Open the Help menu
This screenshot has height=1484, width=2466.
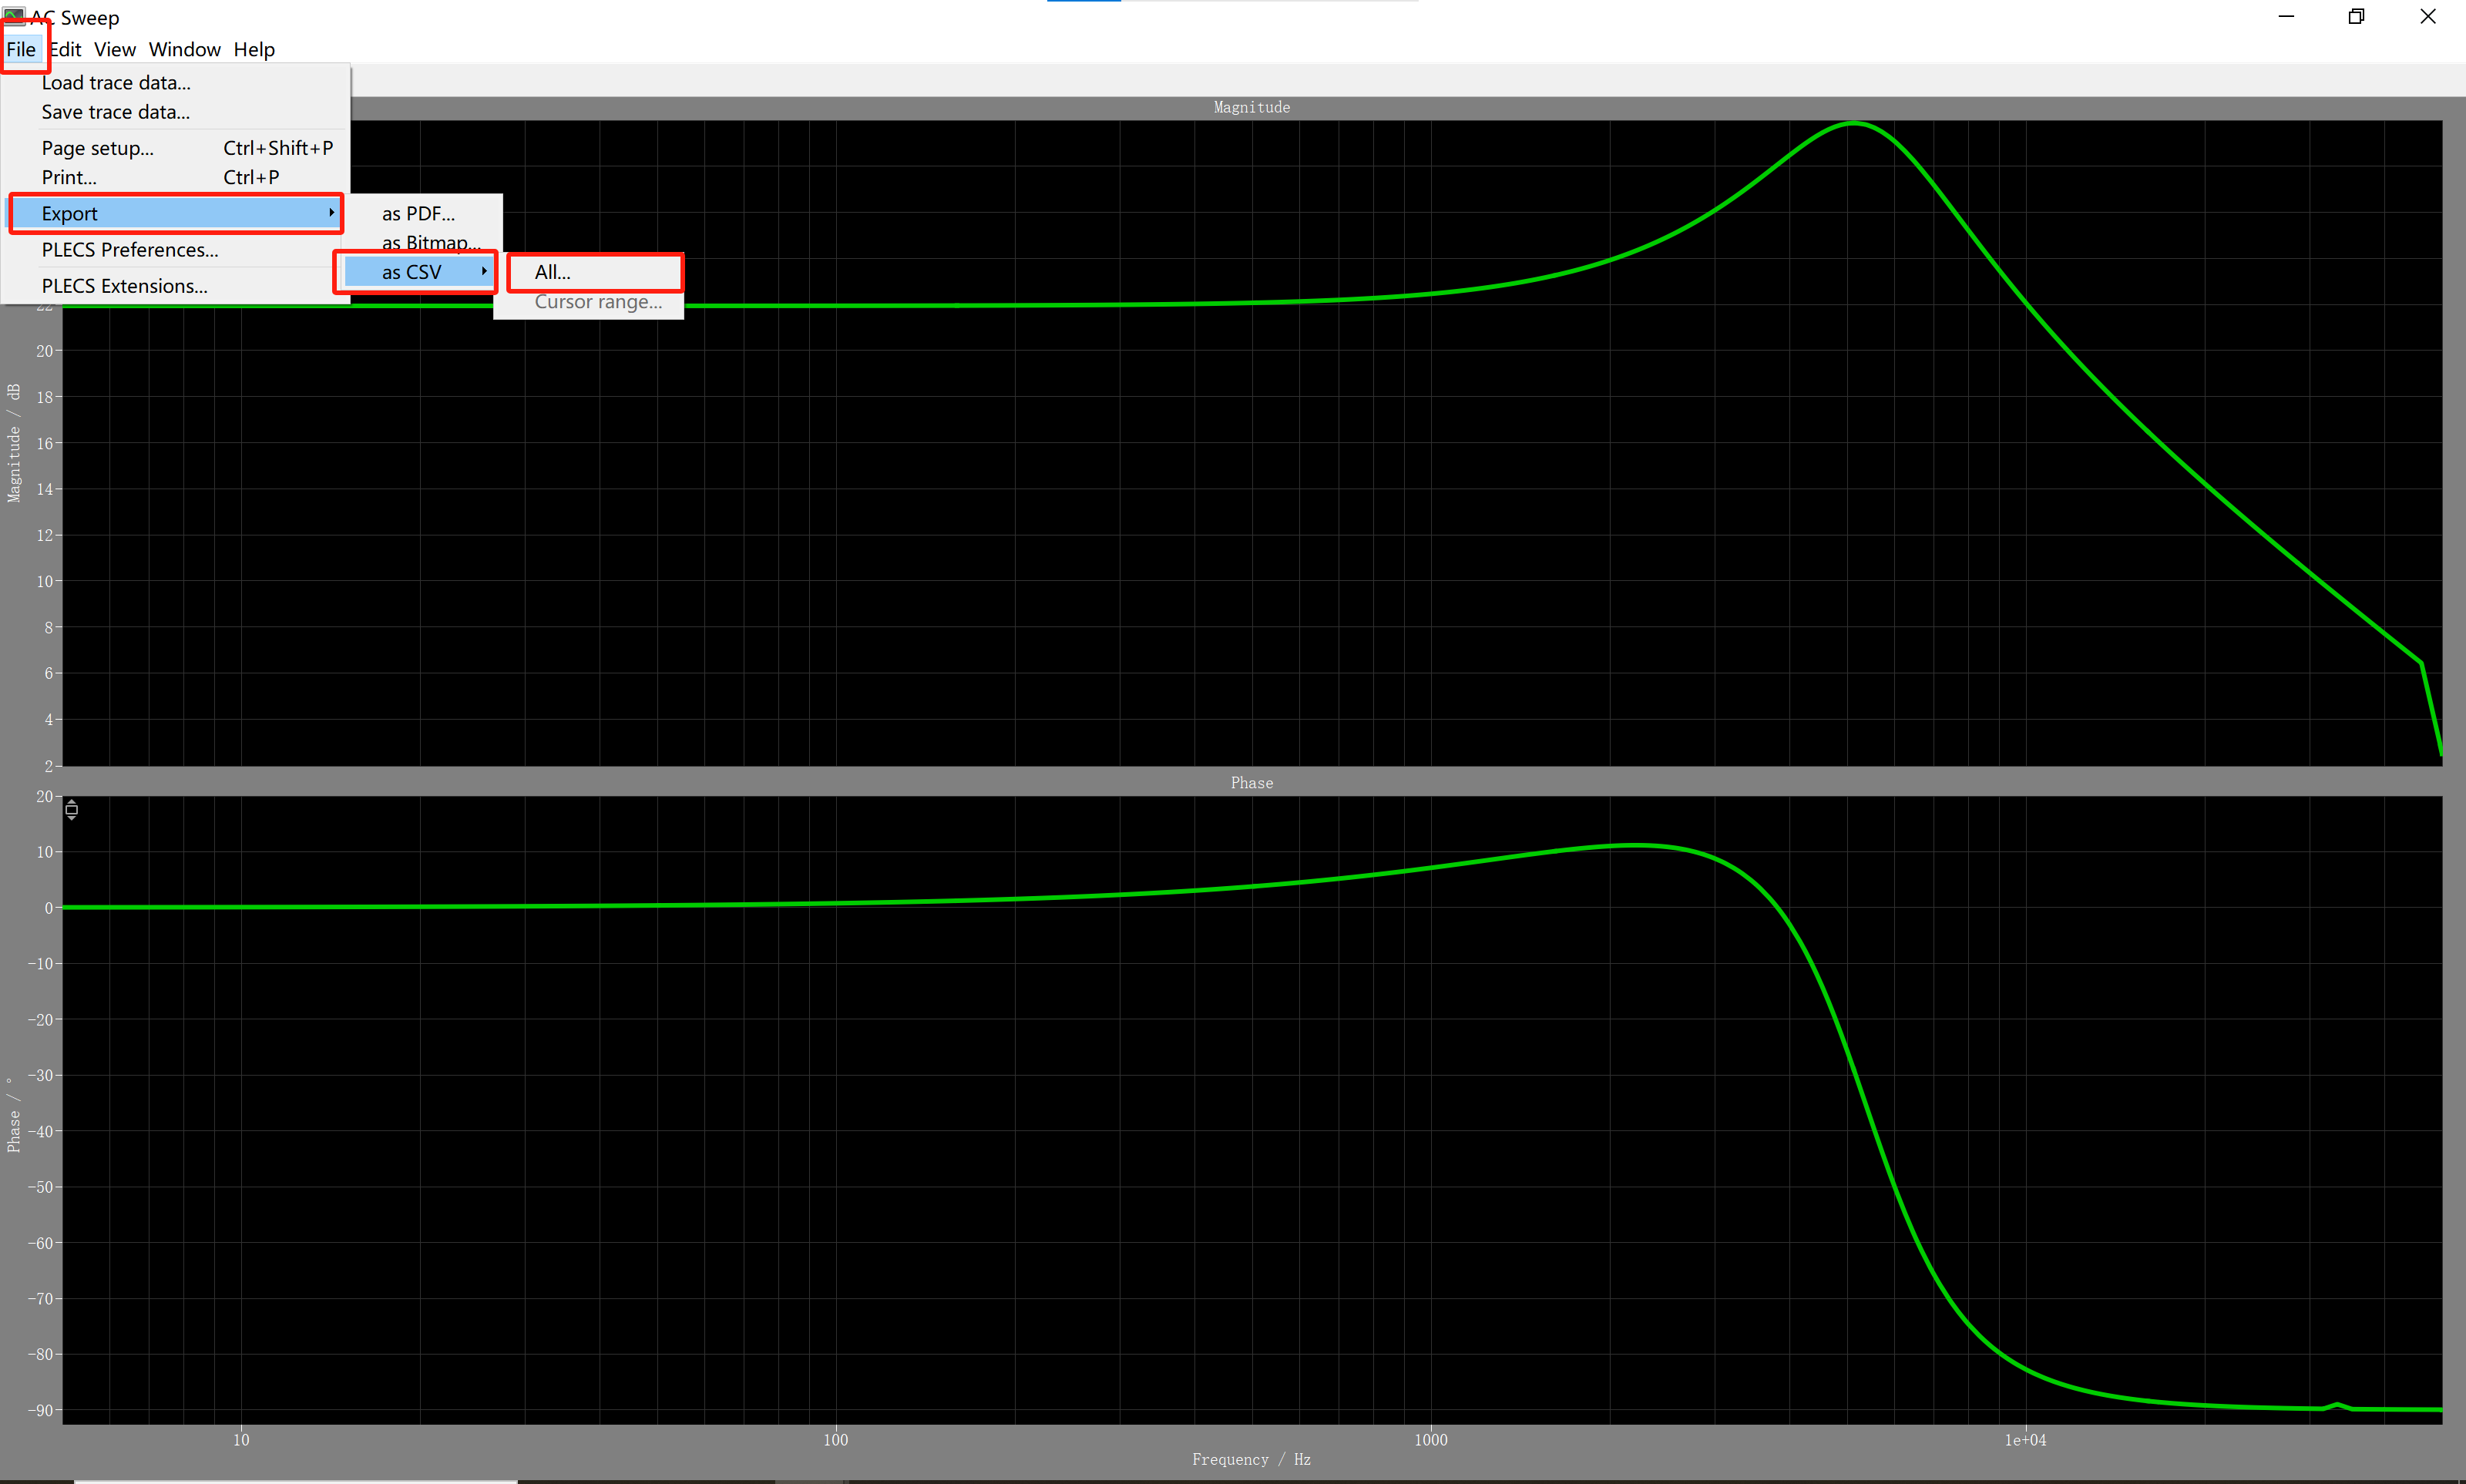[254, 49]
